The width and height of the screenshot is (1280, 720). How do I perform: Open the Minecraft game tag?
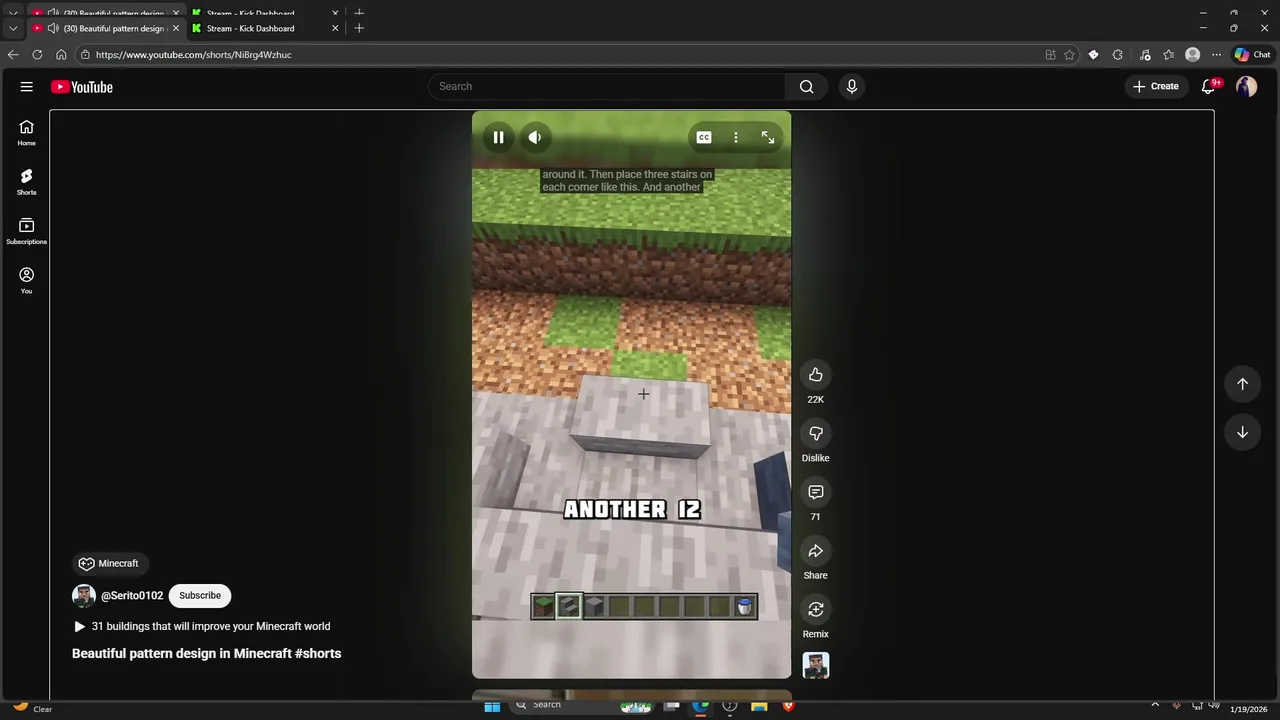pyautogui.click(x=108, y=564)
